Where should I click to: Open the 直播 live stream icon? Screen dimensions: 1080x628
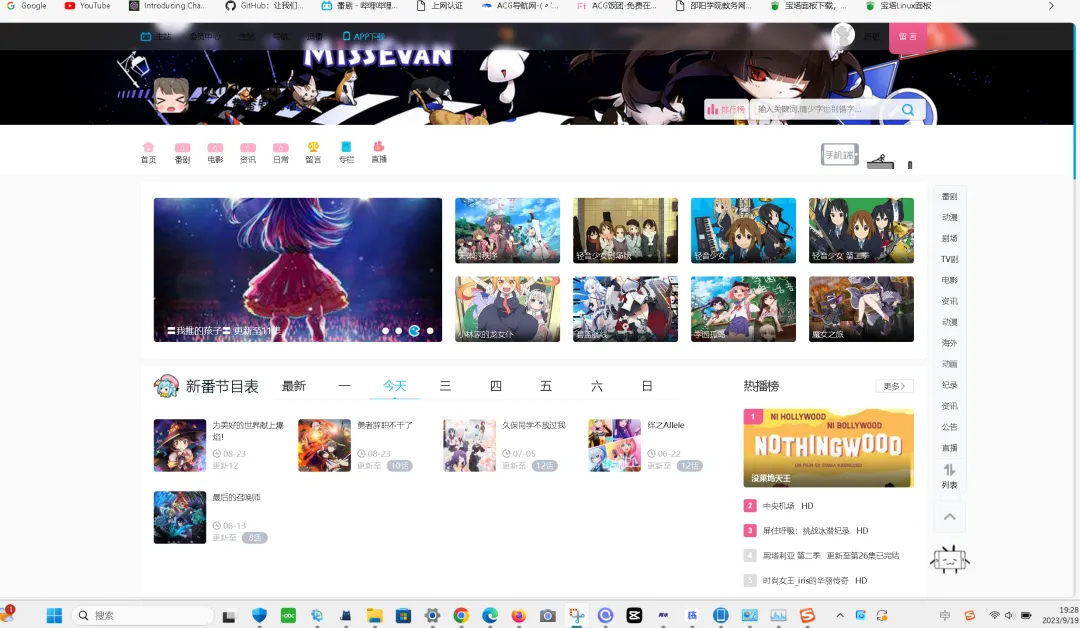[x=379, y=152]
